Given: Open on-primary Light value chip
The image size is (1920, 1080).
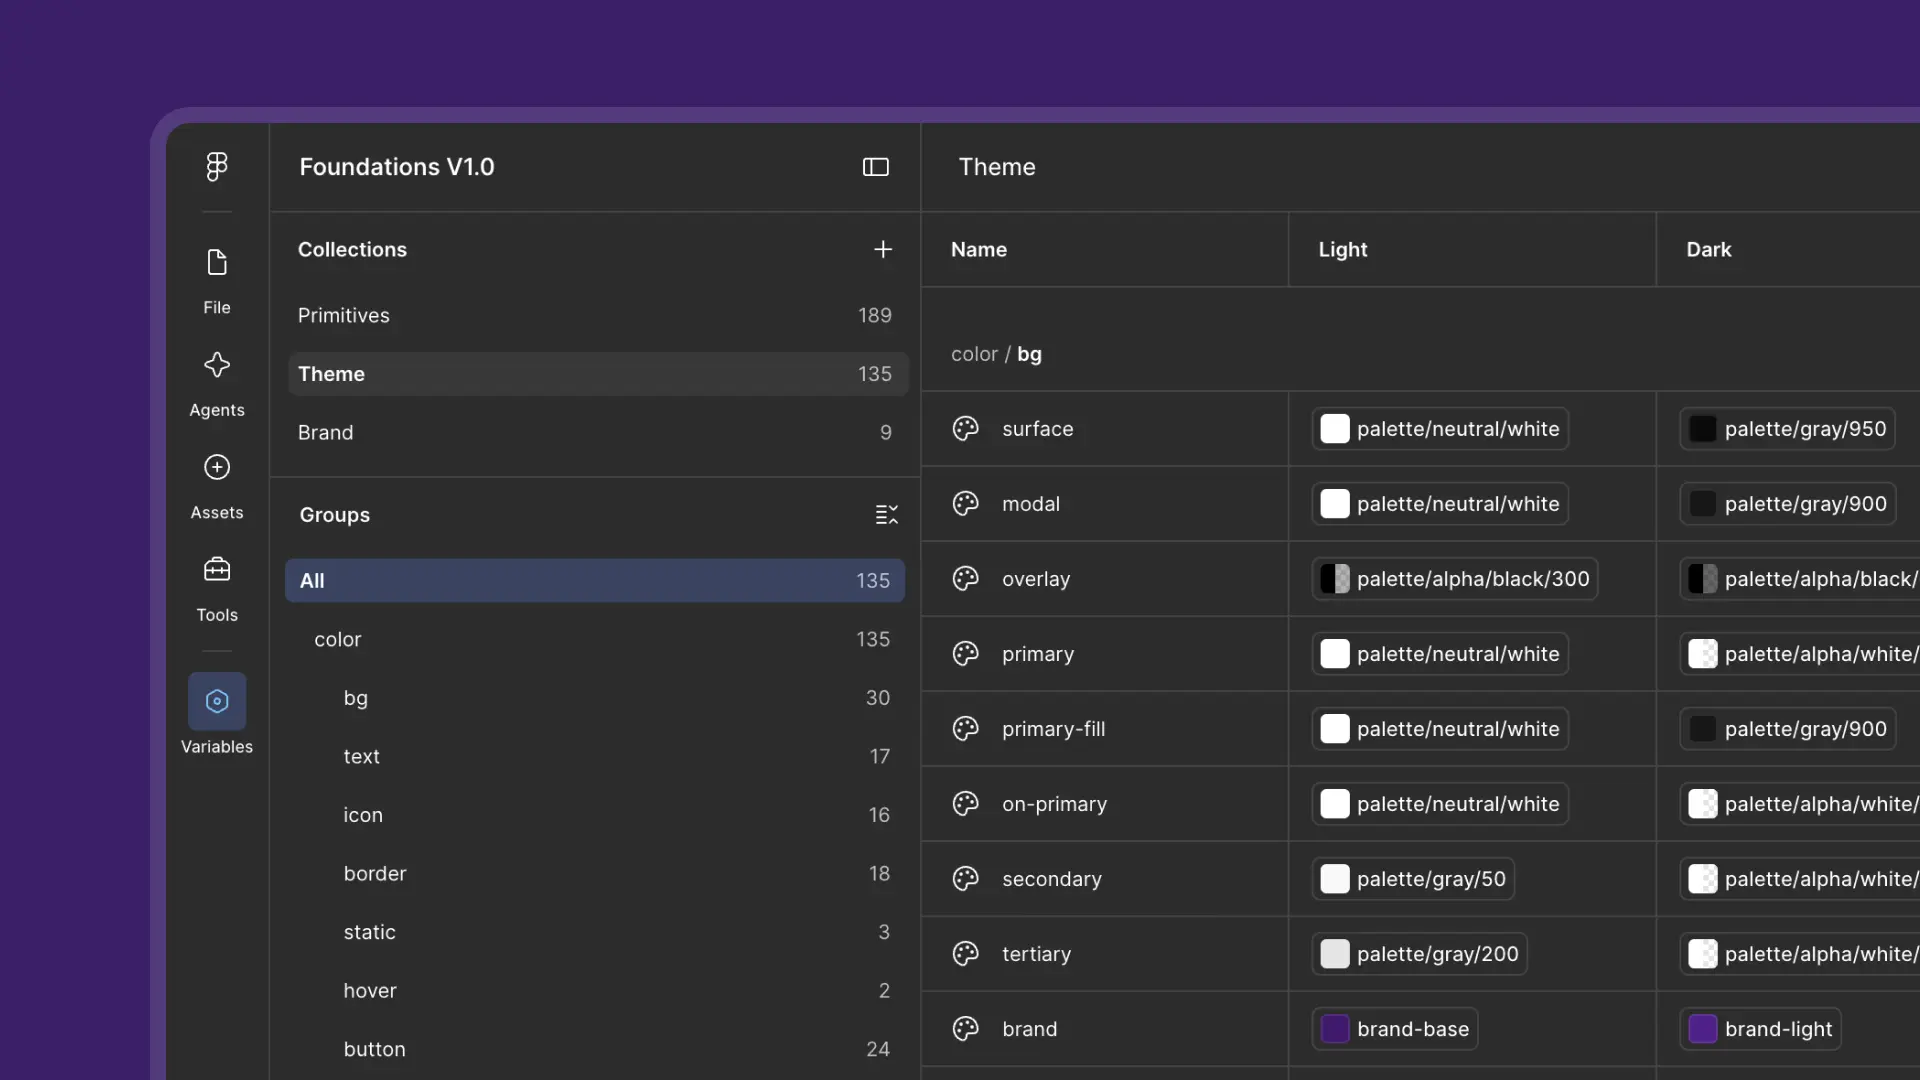Looking at the screenshot, I should pyautogui.click(x=1440, y=804).
